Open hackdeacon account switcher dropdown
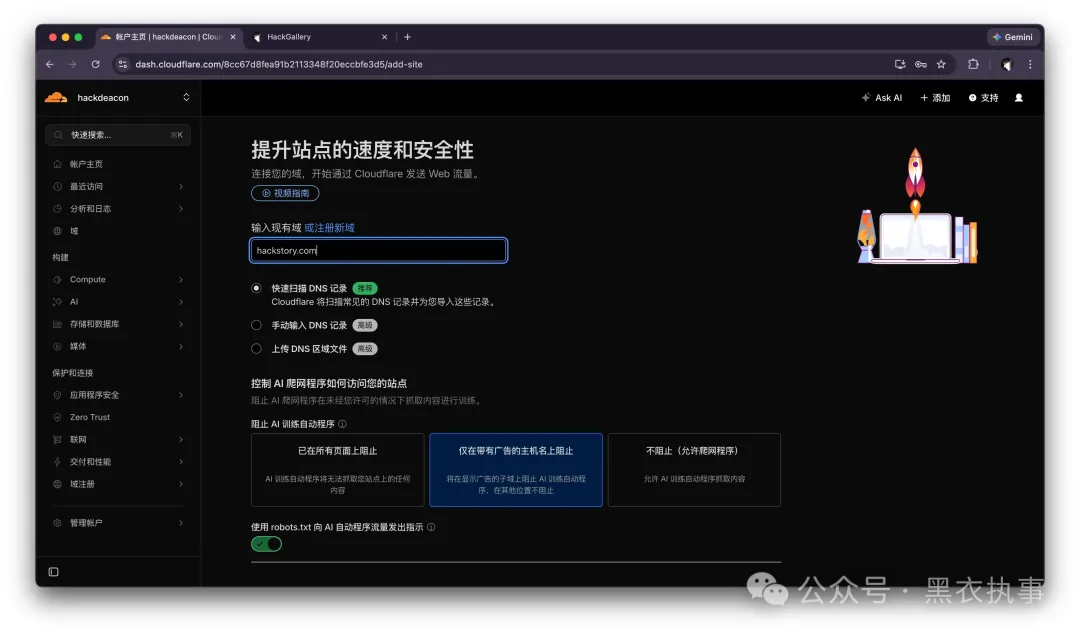 pyautogui.click(x=186, y=97)
